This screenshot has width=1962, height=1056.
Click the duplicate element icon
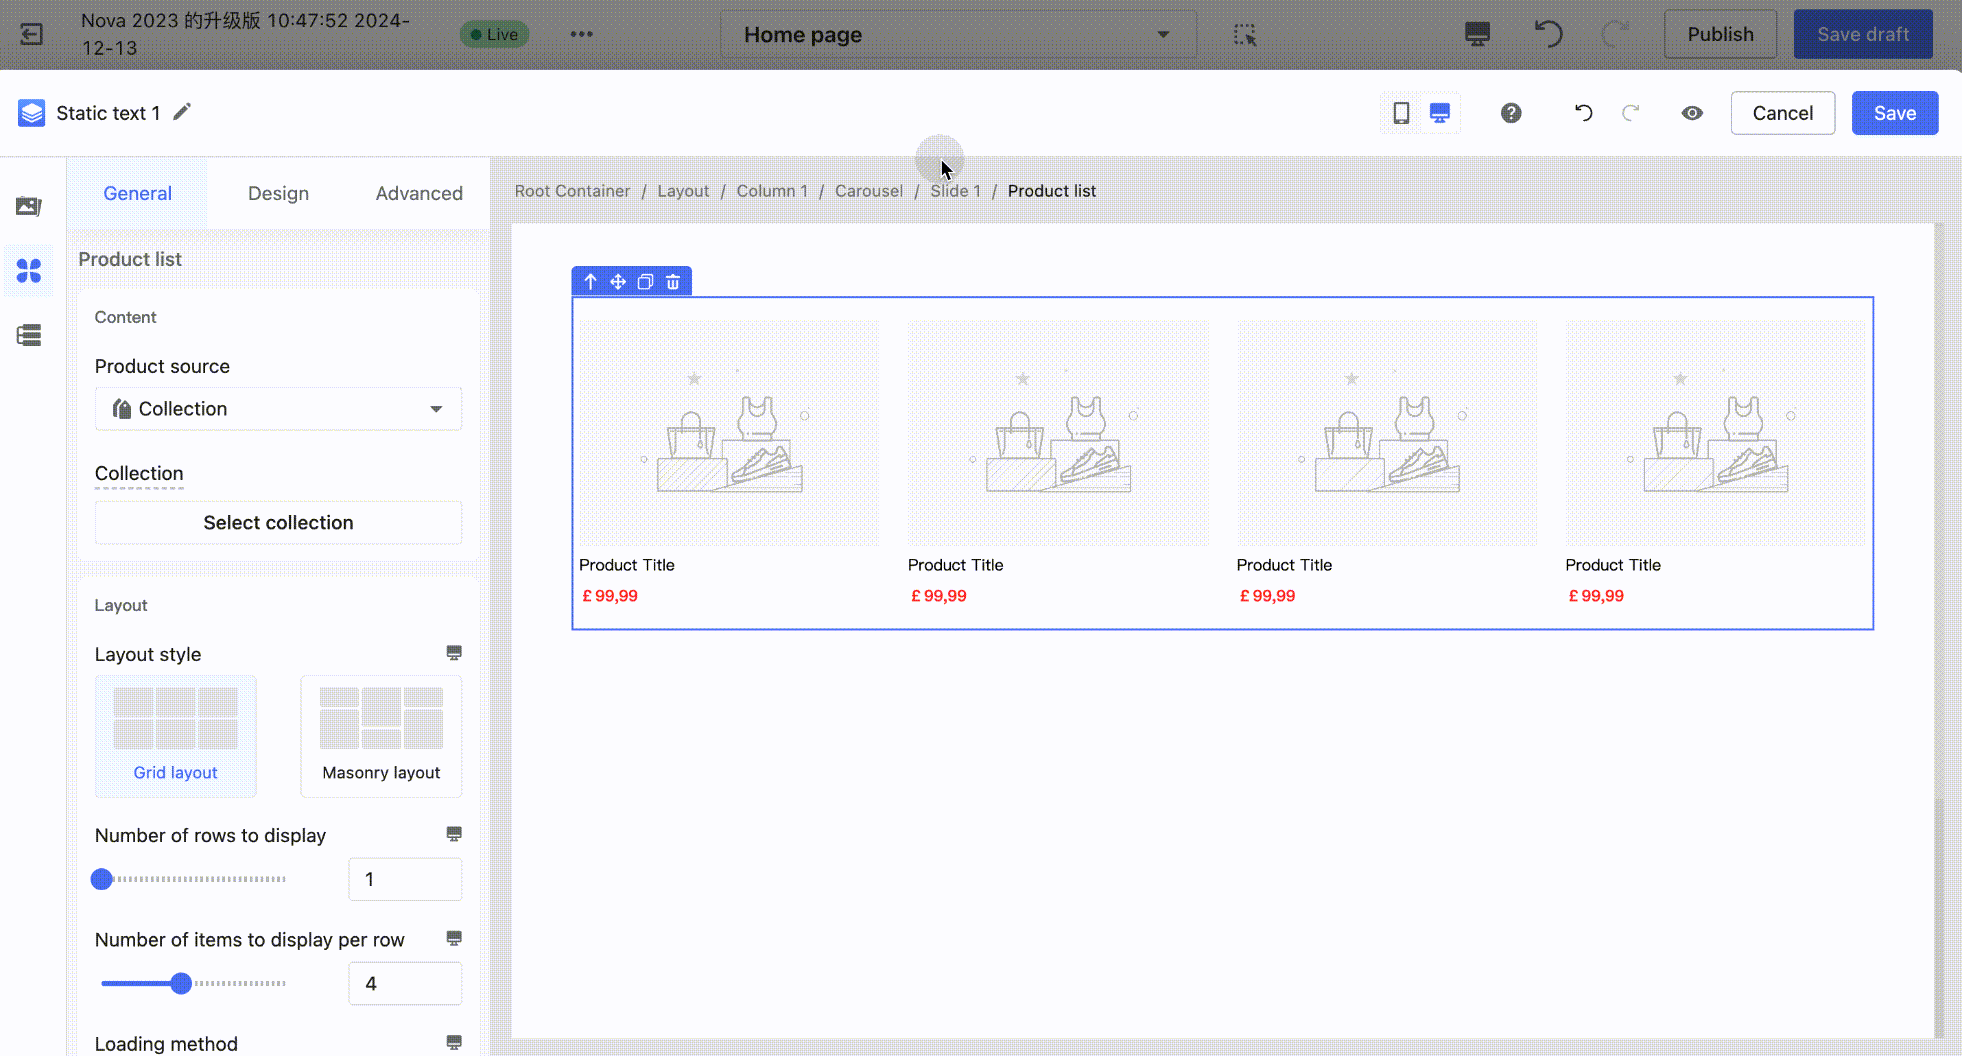[646, 282]
